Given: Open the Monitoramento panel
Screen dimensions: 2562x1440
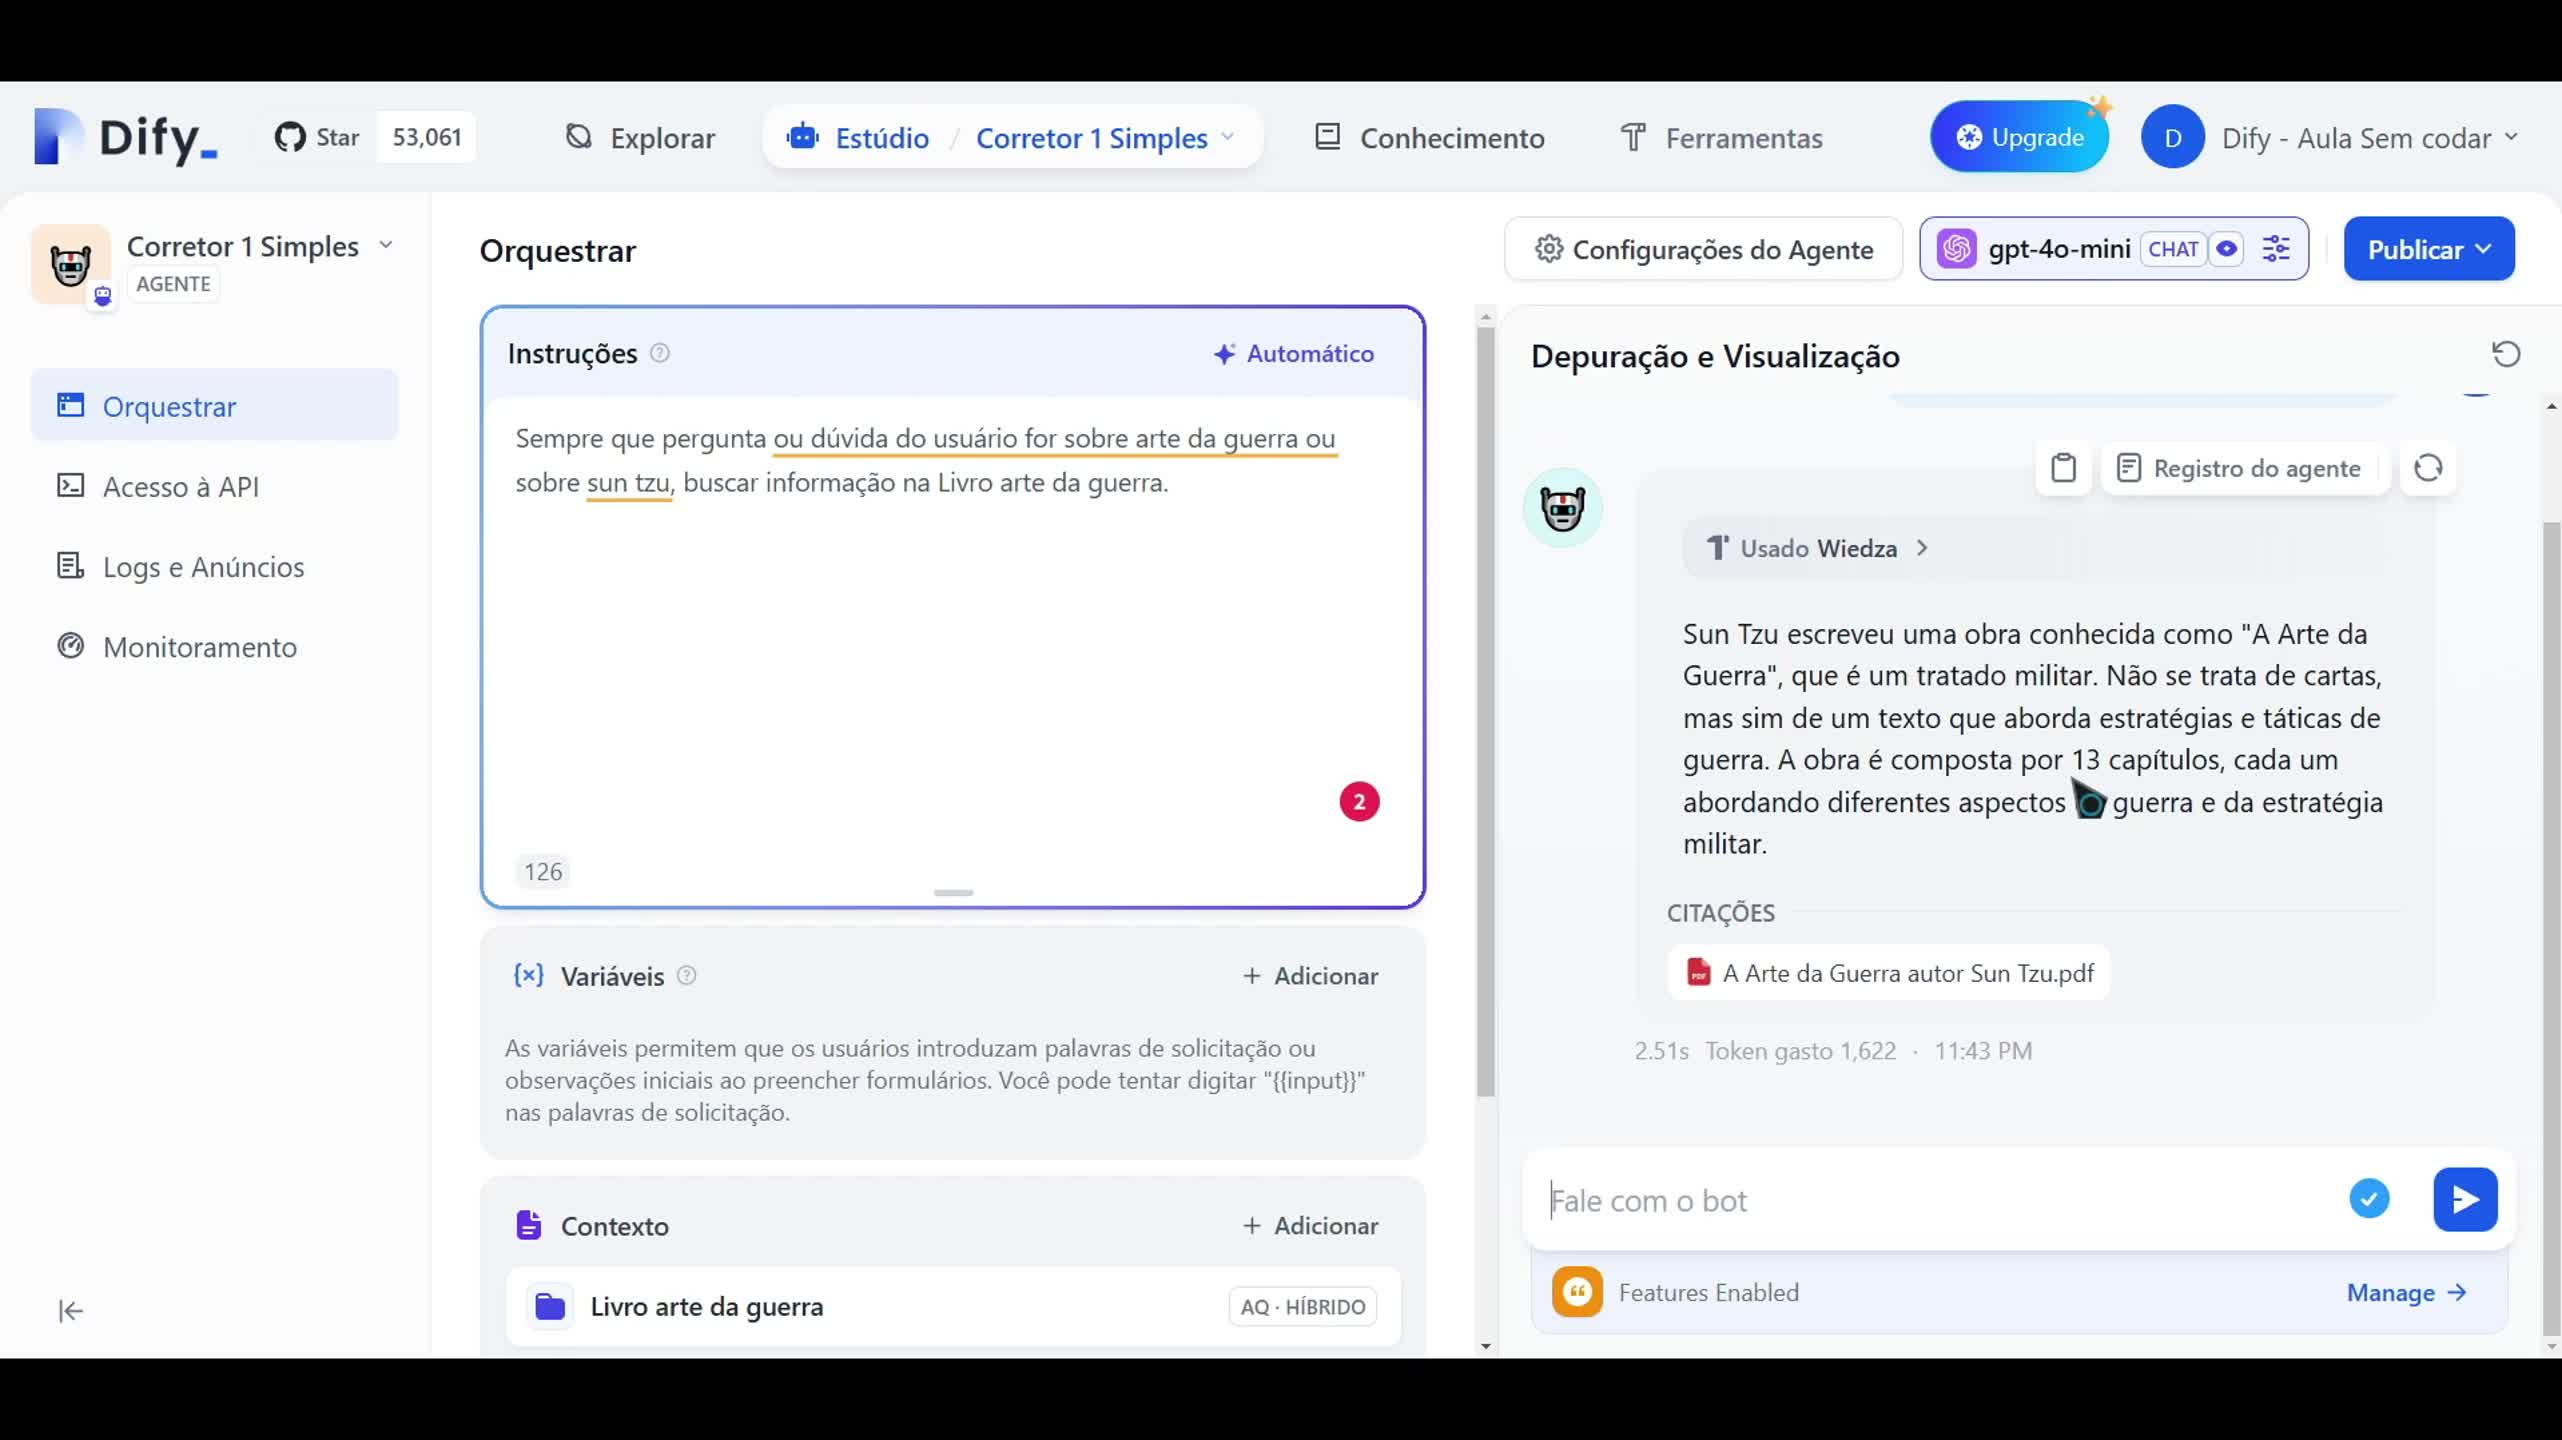Looking at the screenshot, I should tap(200, 647).
